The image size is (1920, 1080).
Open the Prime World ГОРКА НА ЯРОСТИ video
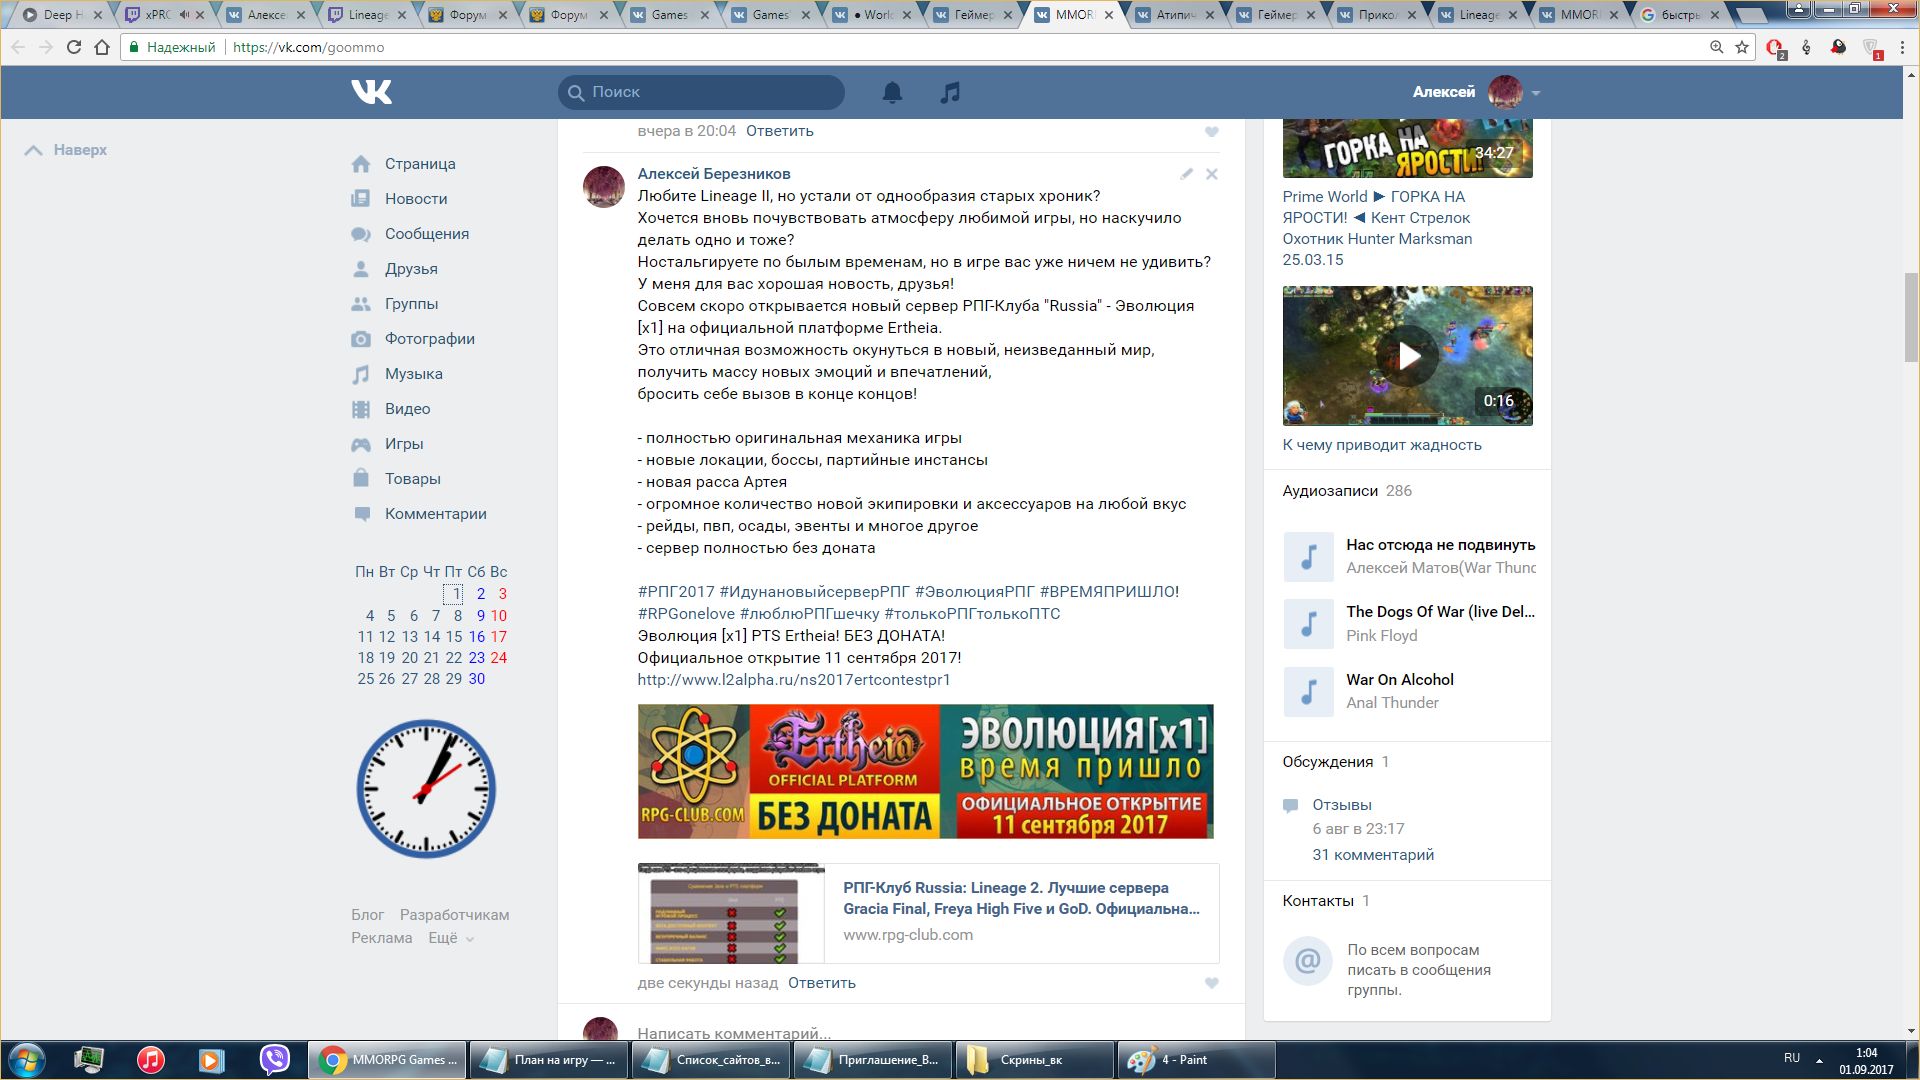[x=1408, y=148]
